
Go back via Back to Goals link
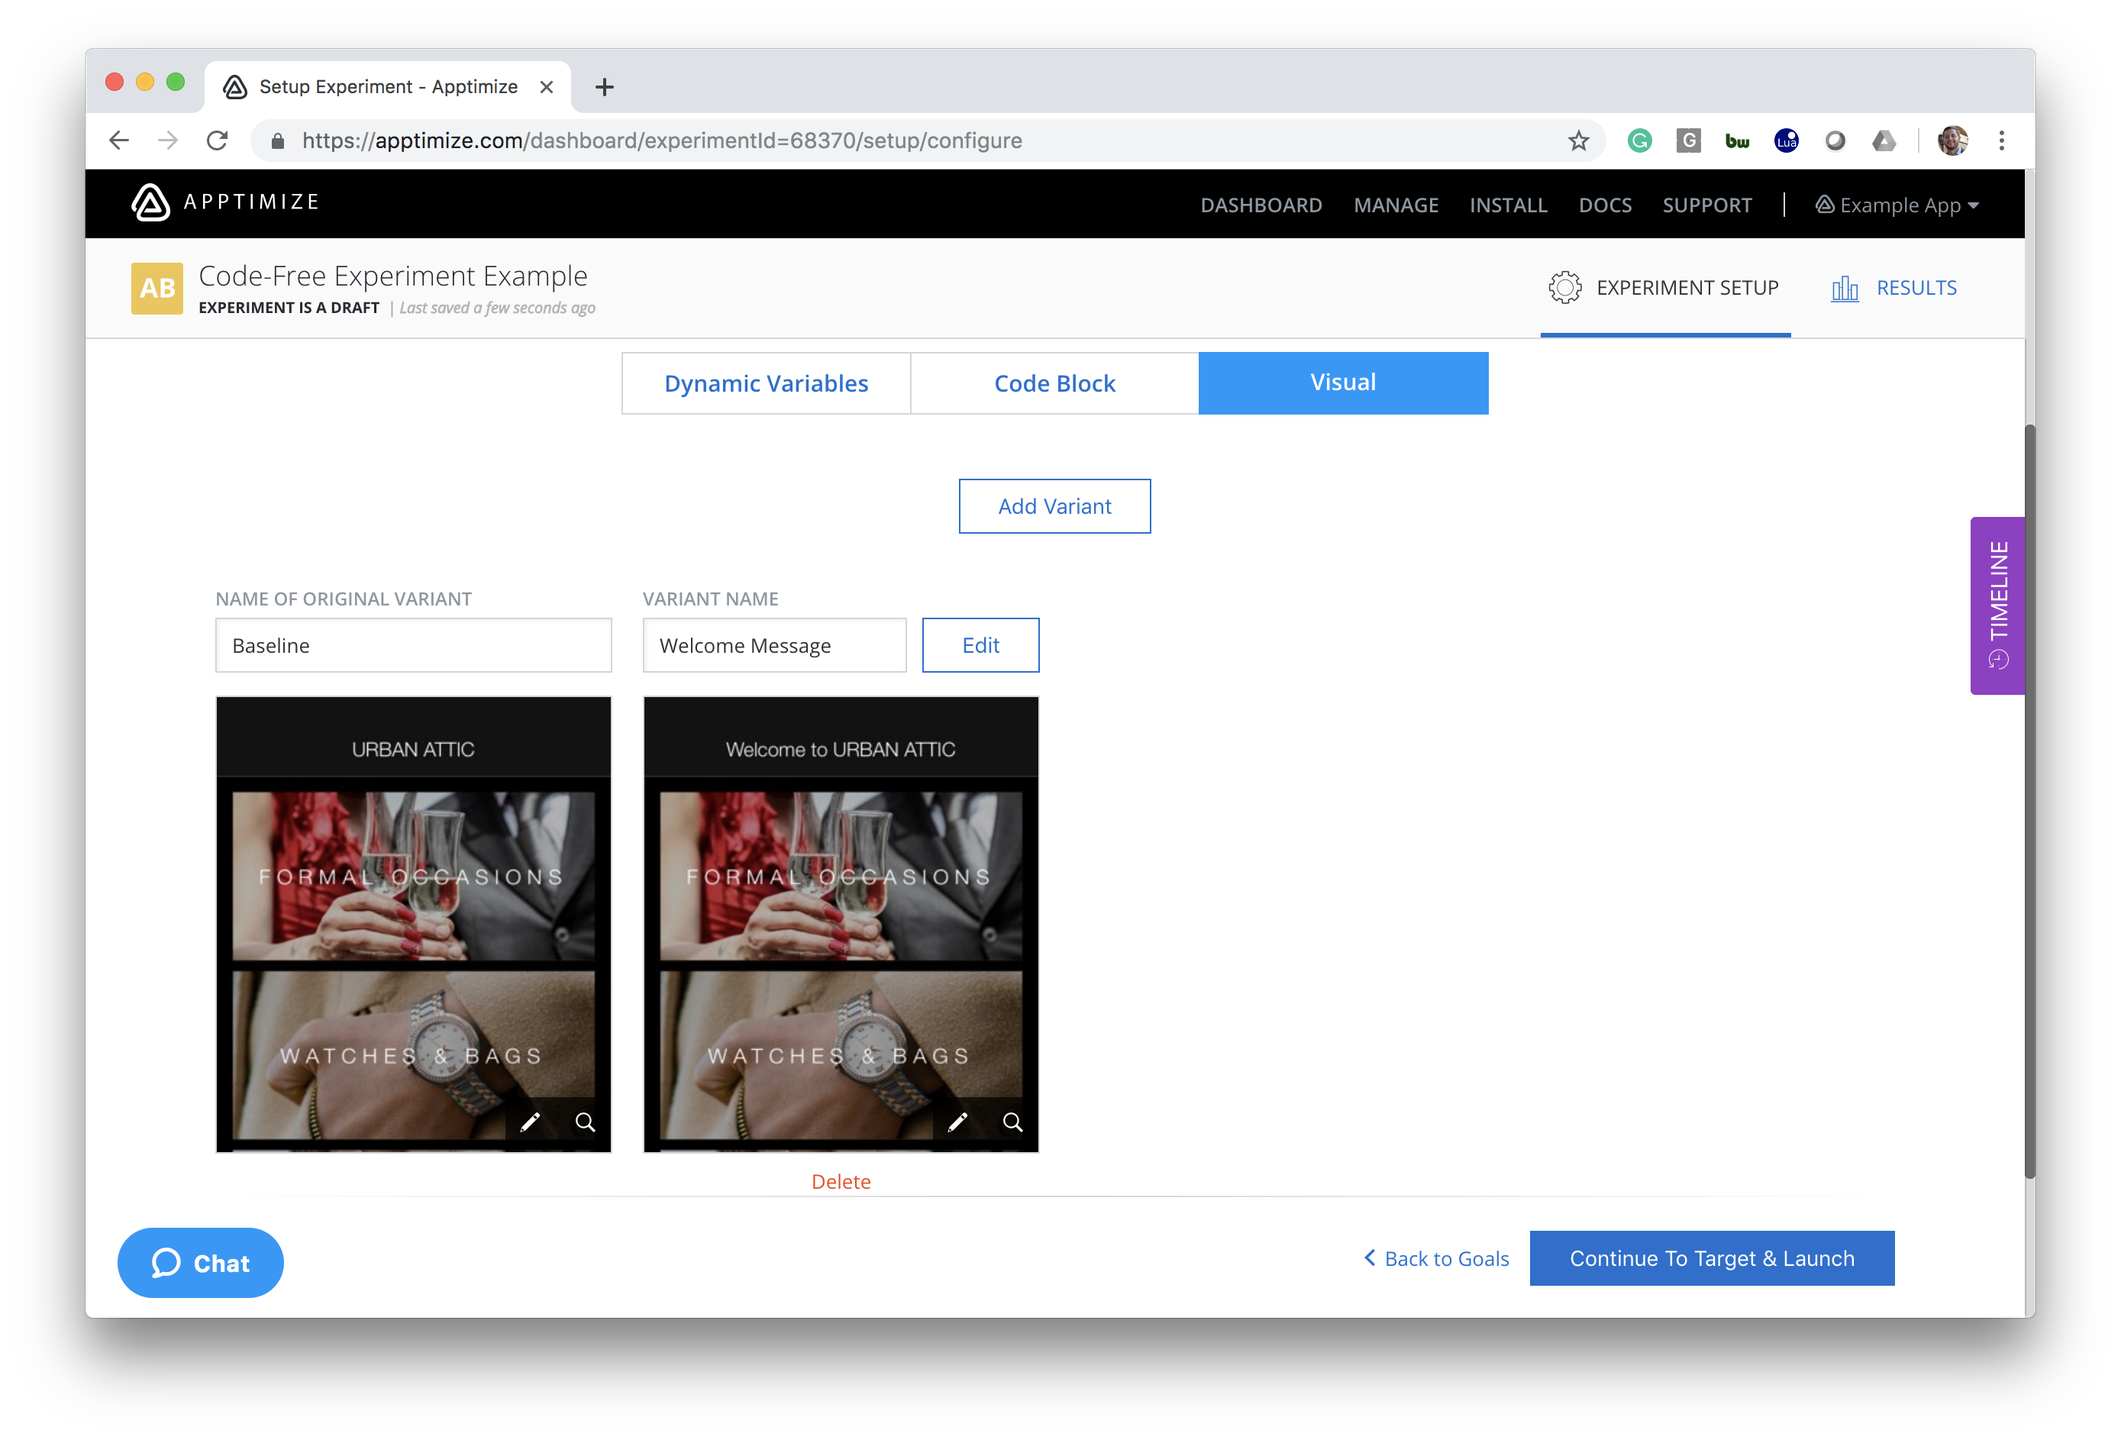click(1436, 1258)
